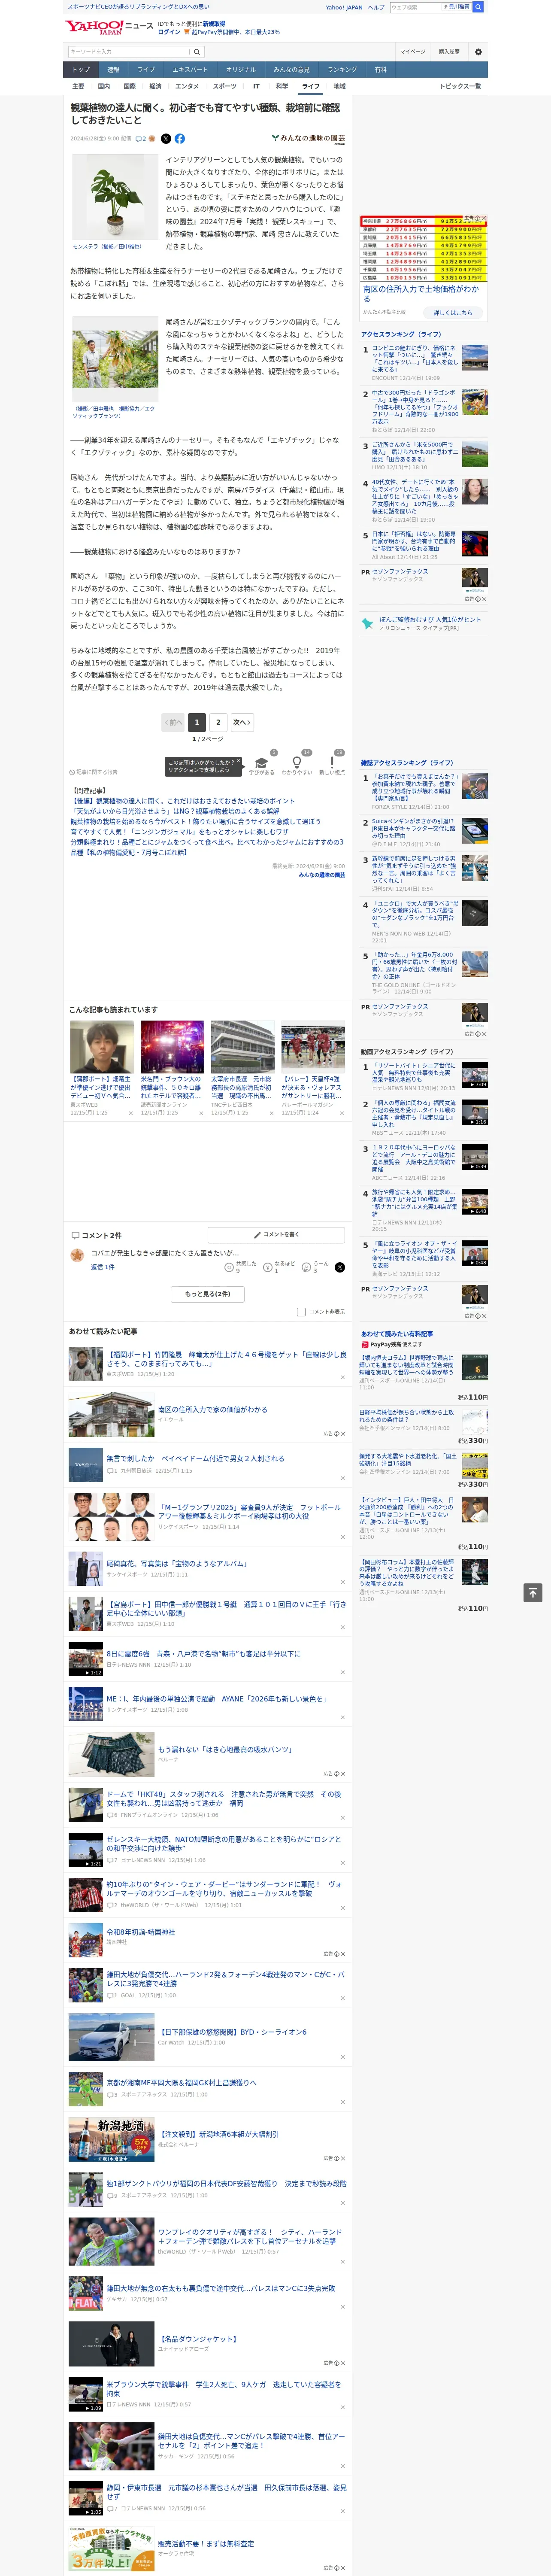
Task: Click the scroll-to-top arrow button
Action: 532,1592
